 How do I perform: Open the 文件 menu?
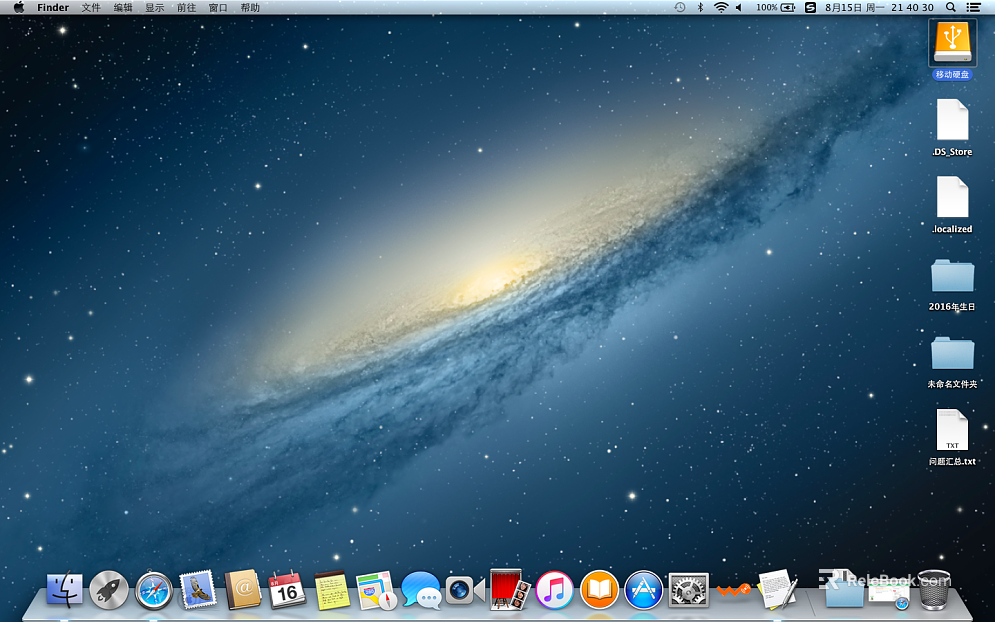[91, 8]
